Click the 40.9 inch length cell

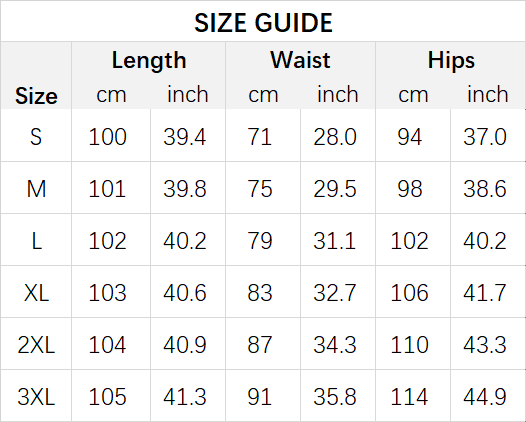coord(185,345)
